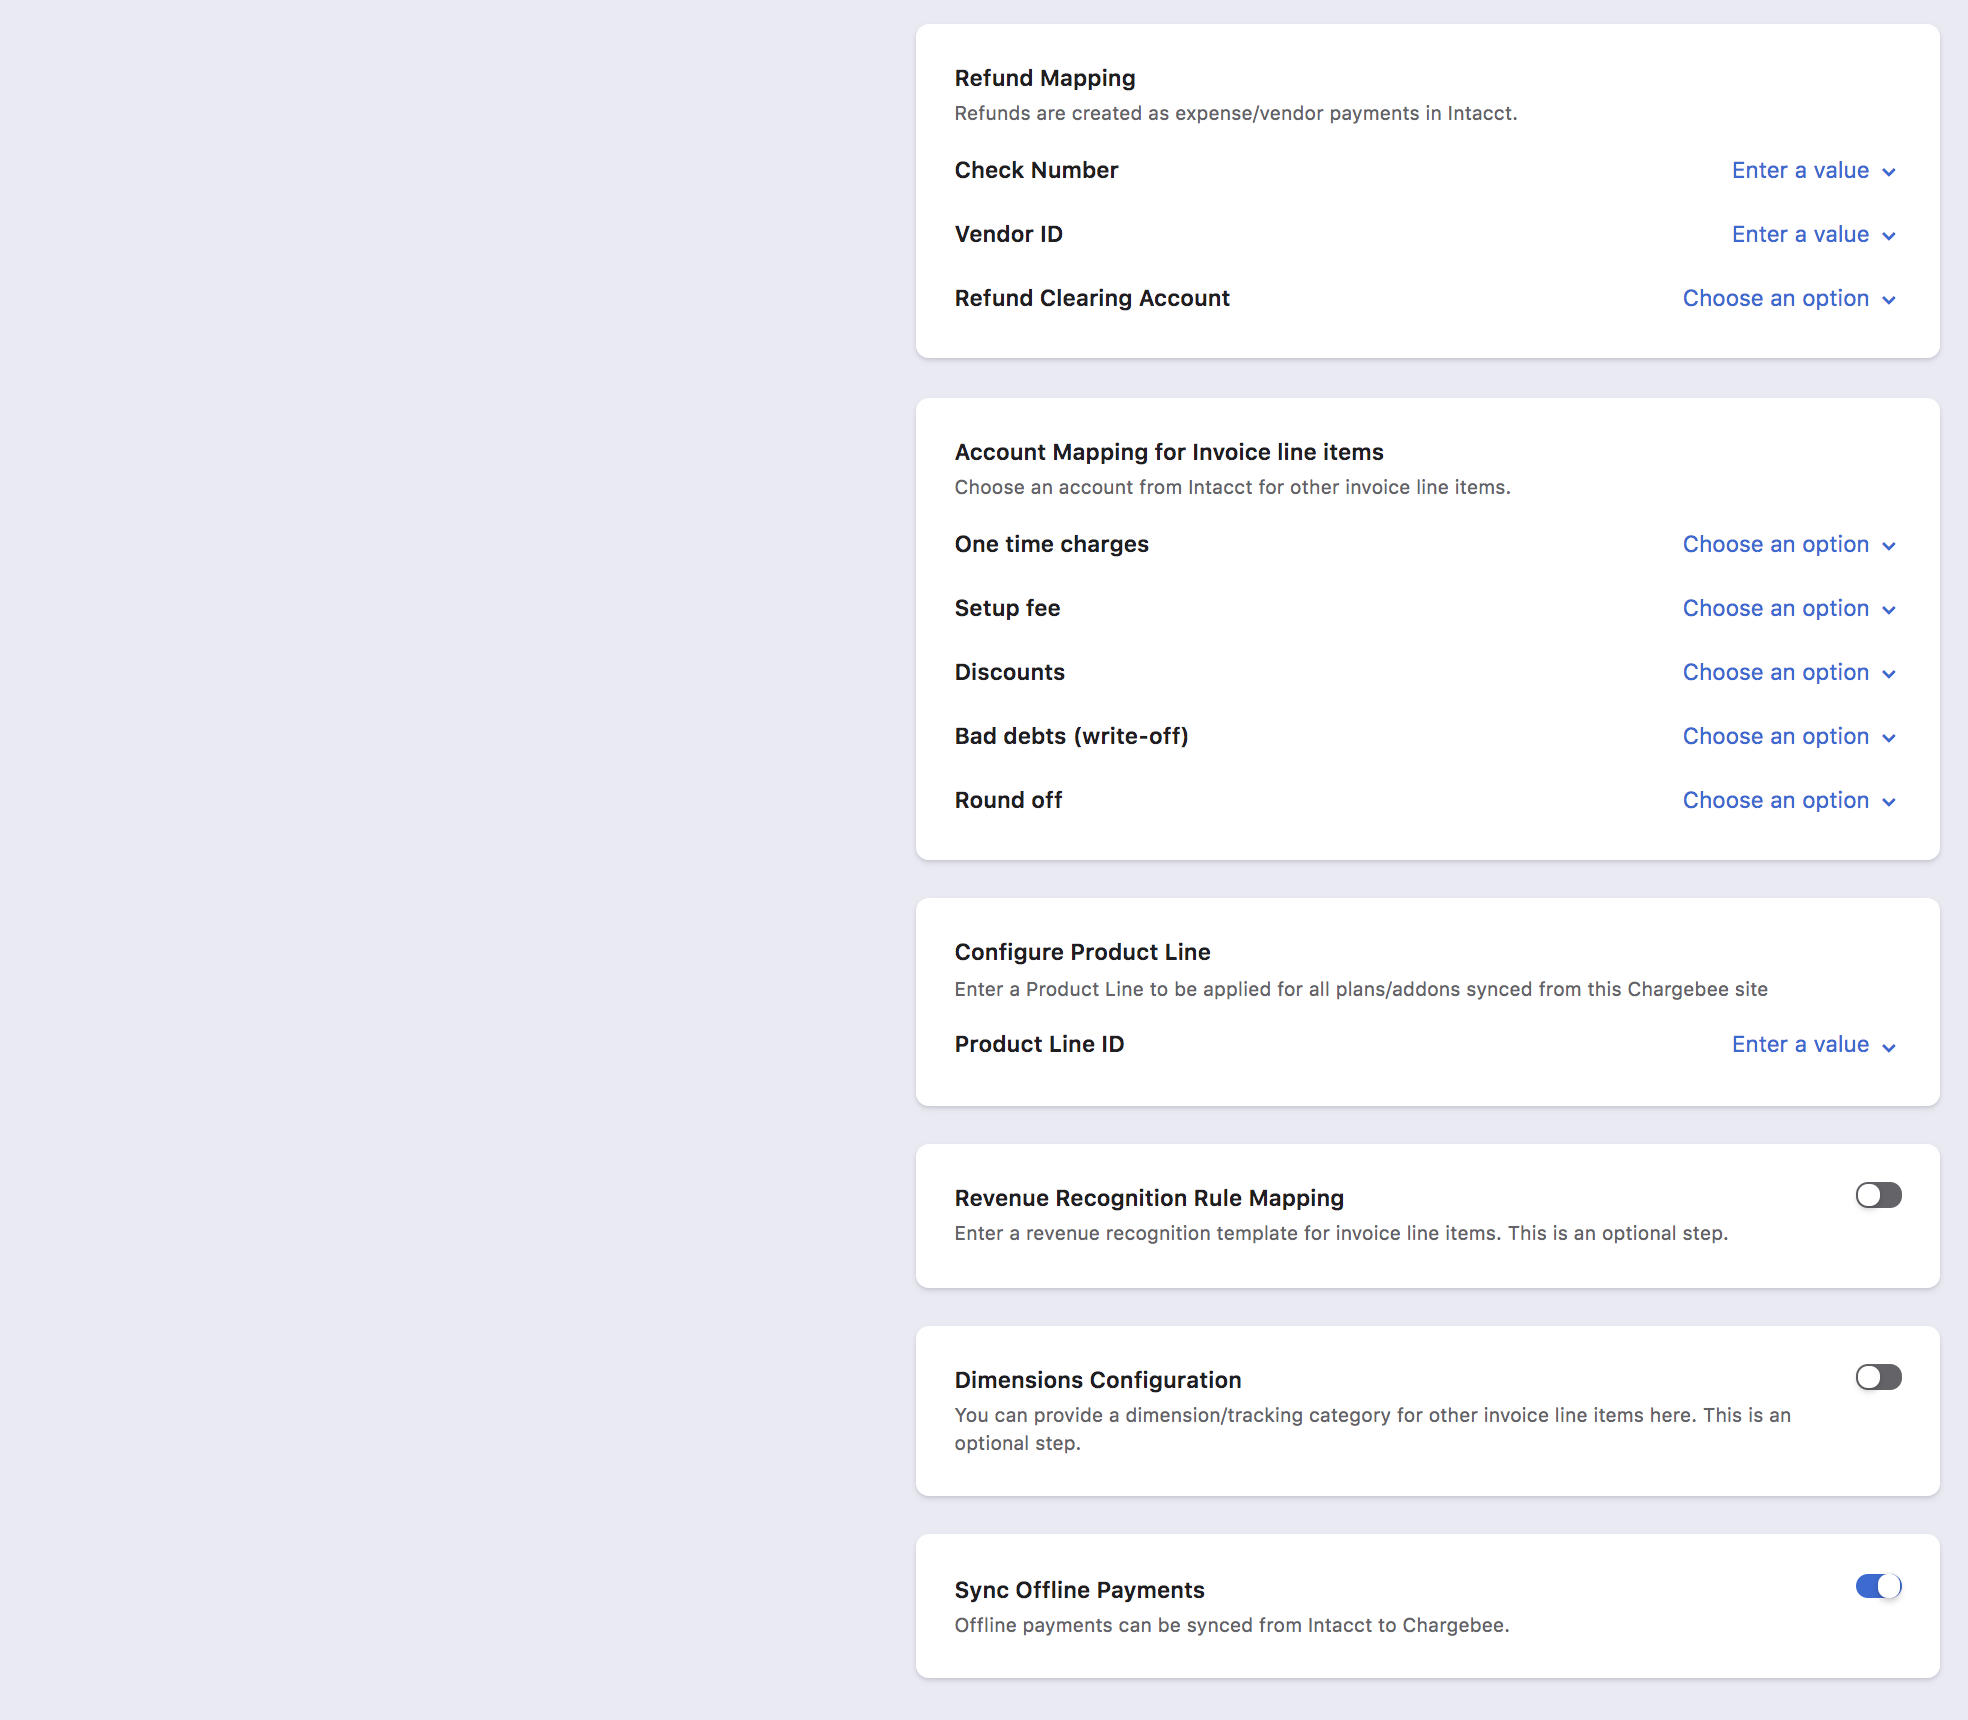Choose an option for Discounts

[1789, 672]
